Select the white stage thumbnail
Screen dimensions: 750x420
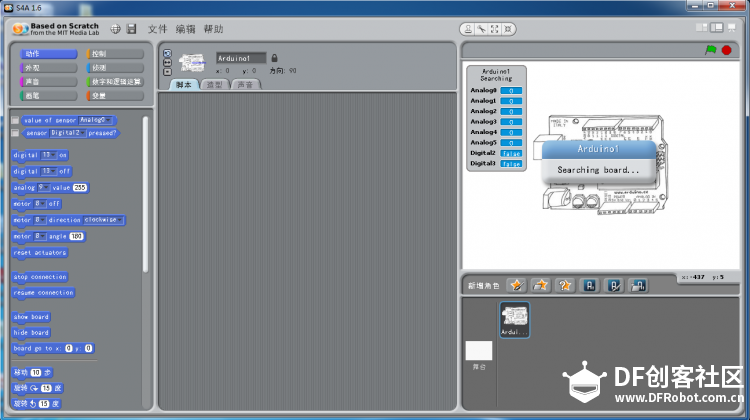click(x=479, y=351)
